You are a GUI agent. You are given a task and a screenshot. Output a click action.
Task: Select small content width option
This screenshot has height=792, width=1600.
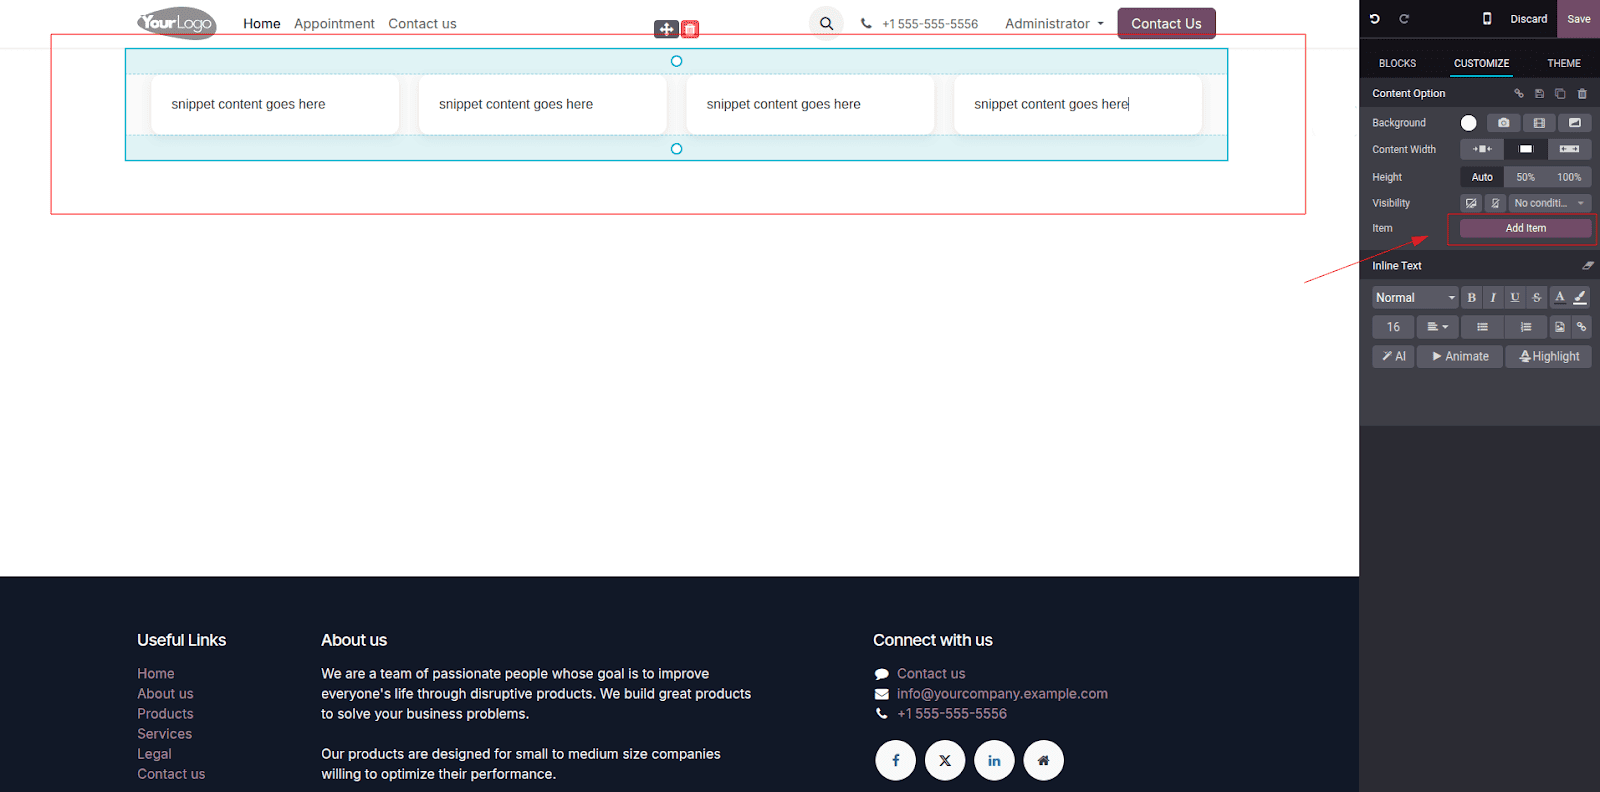click(1482, 149)
